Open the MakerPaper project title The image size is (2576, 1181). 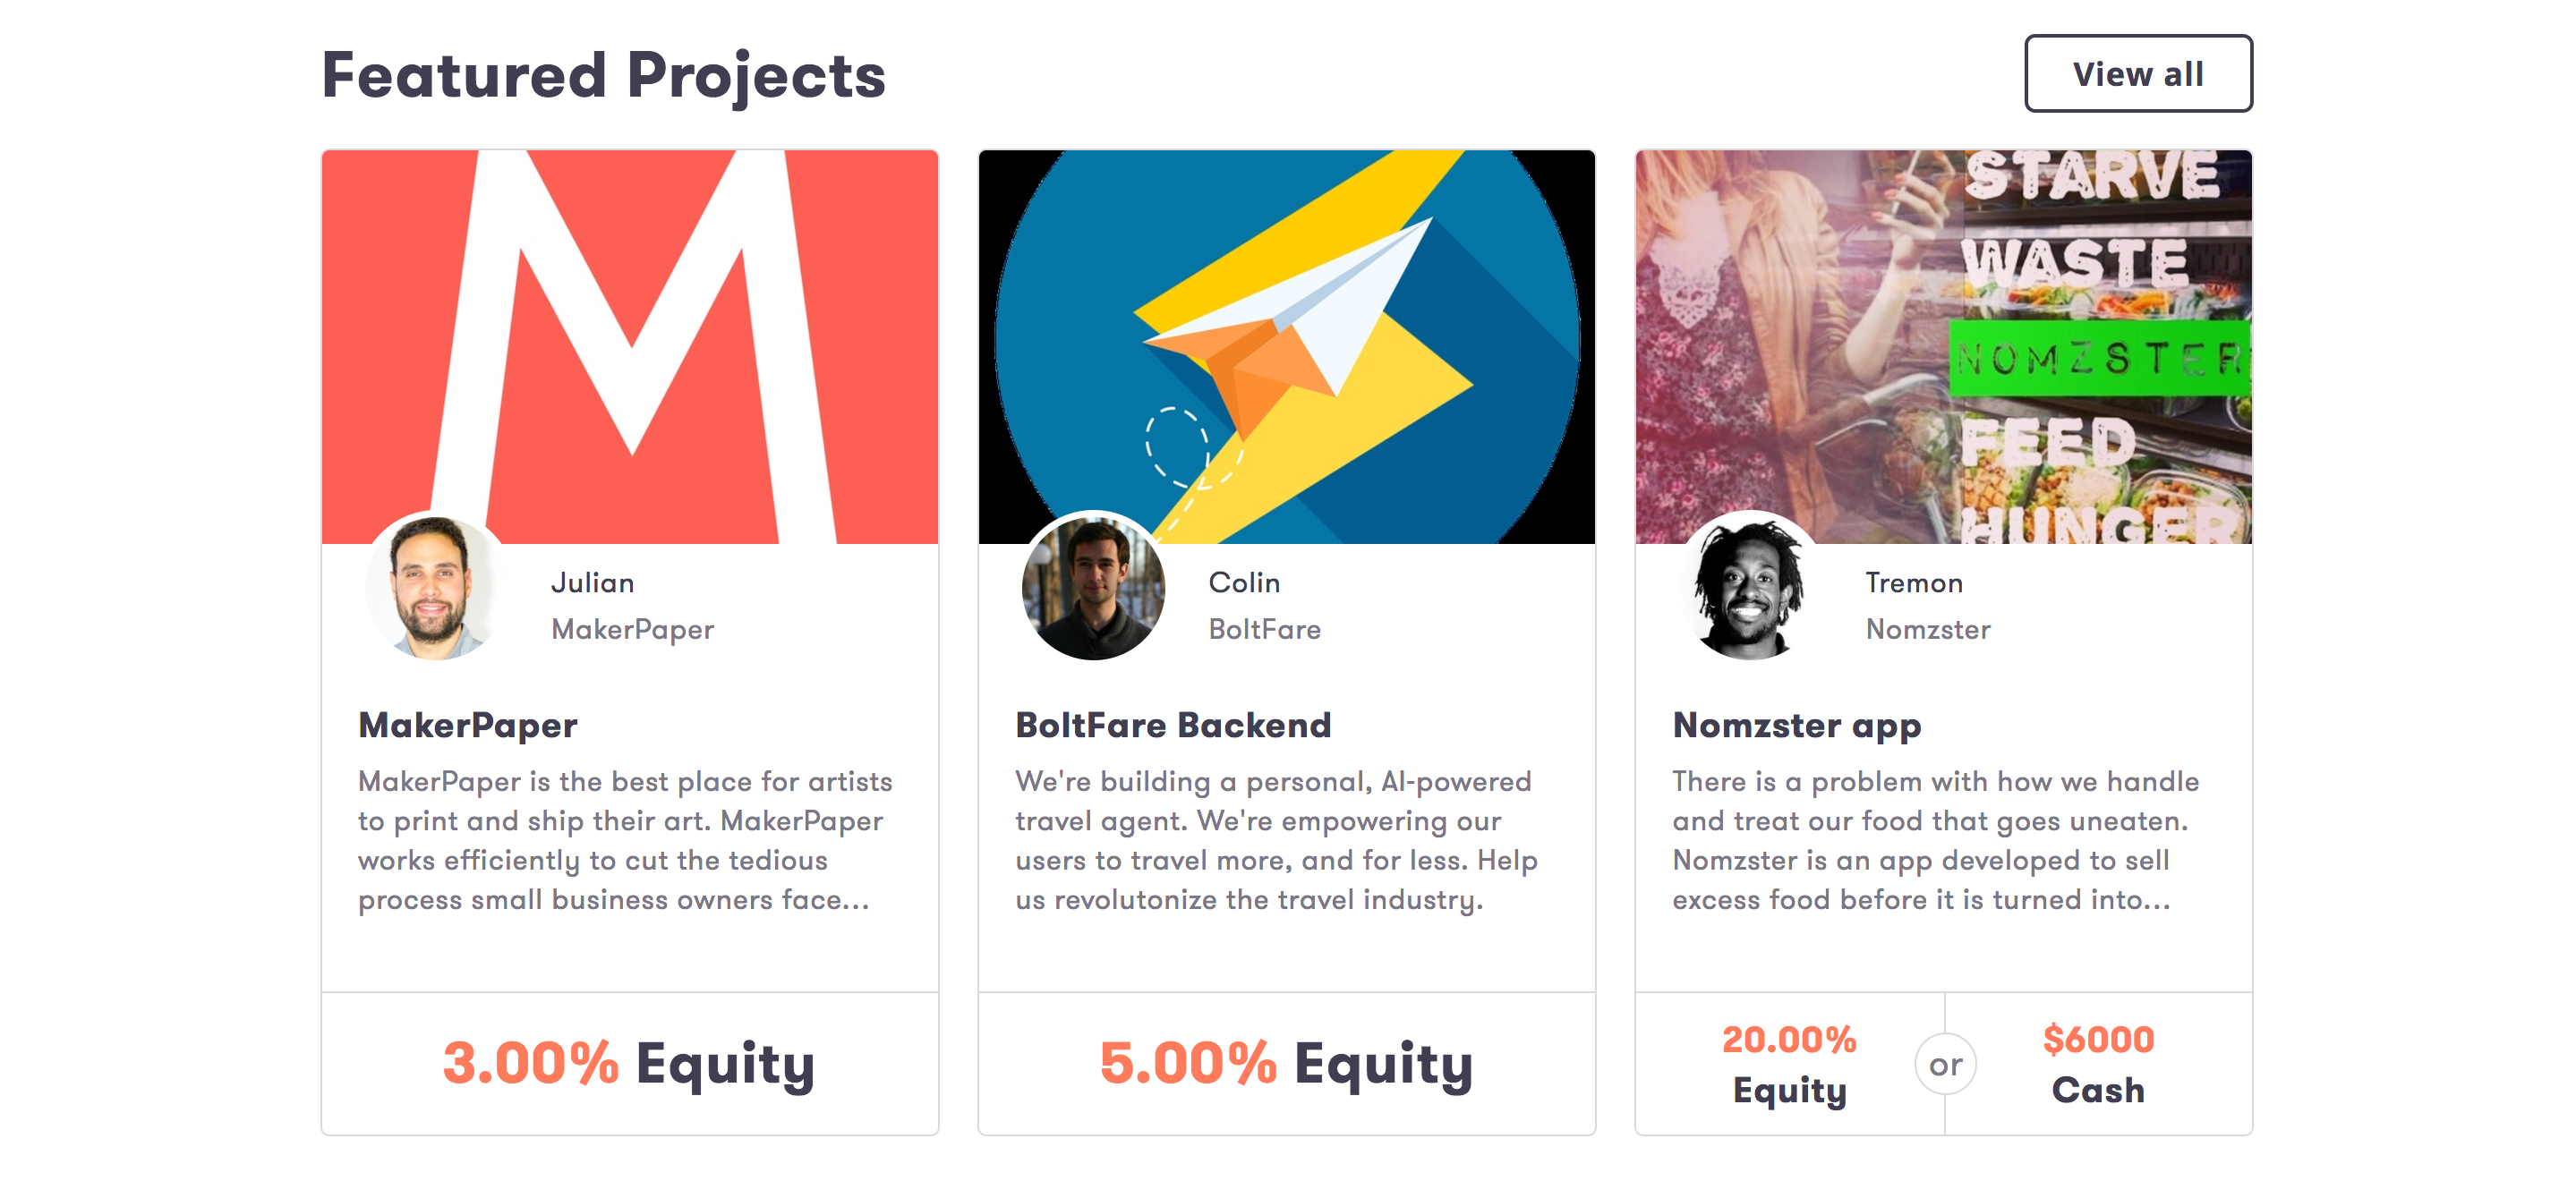[468, 725]
